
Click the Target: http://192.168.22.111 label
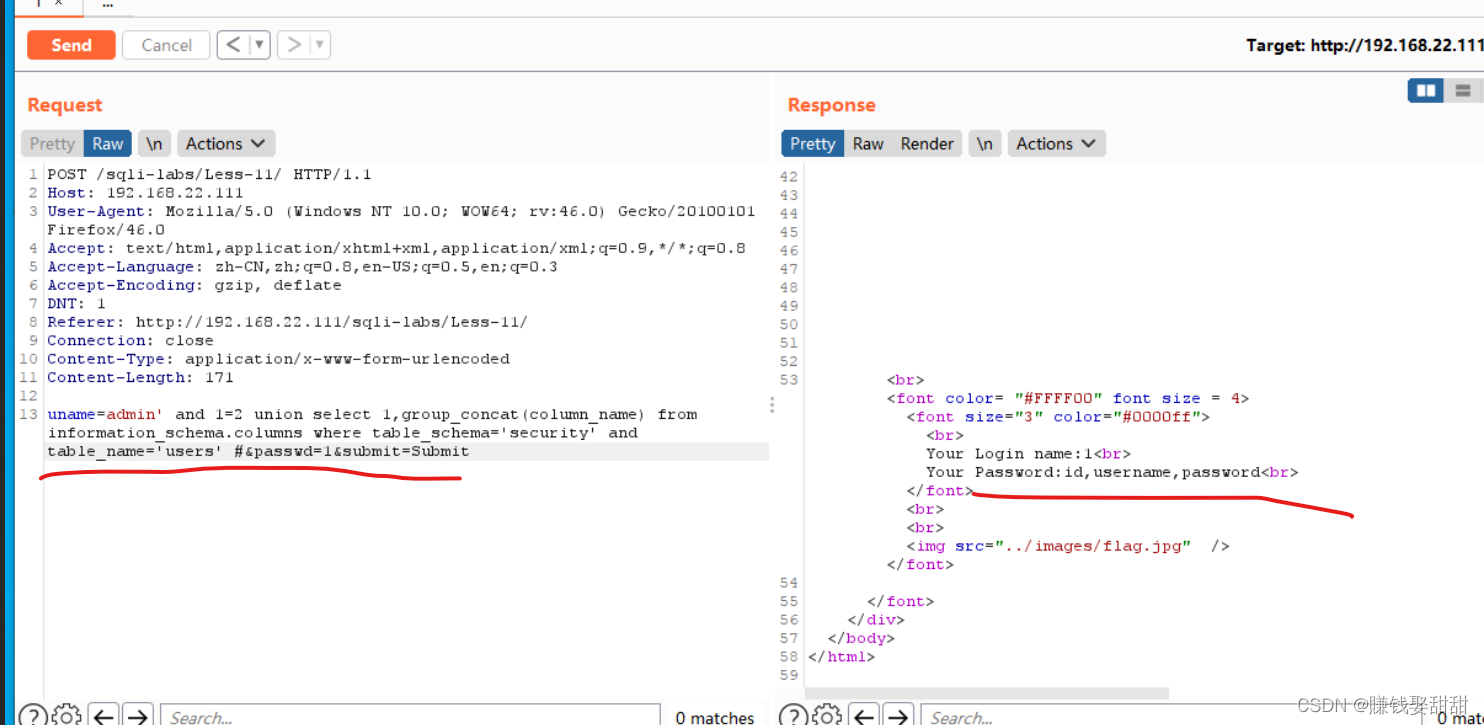point(1364,45)
